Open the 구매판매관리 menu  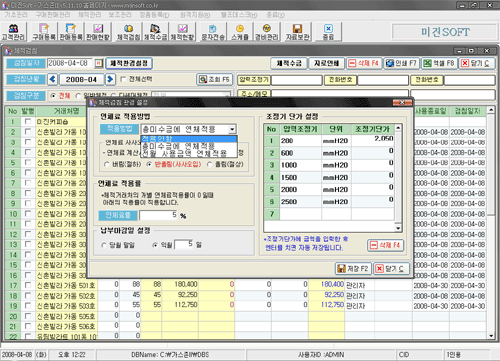point(53,15)
